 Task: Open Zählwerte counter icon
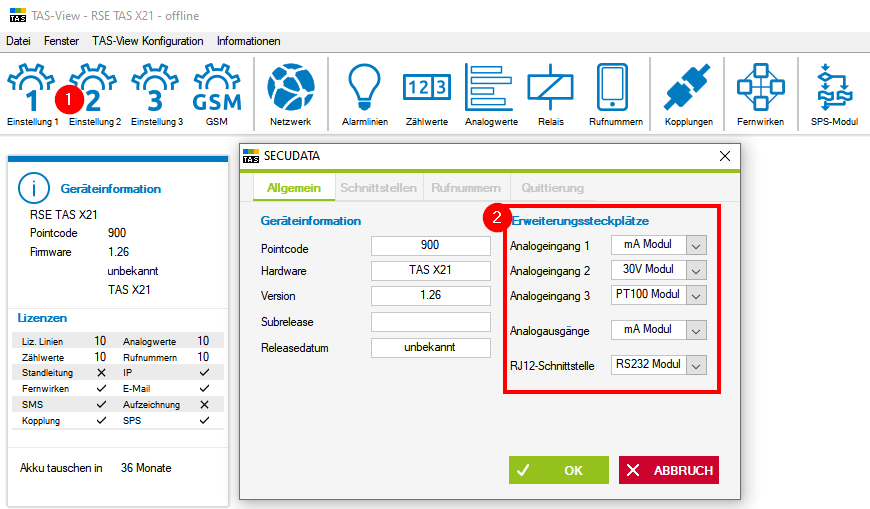(427, 87)
